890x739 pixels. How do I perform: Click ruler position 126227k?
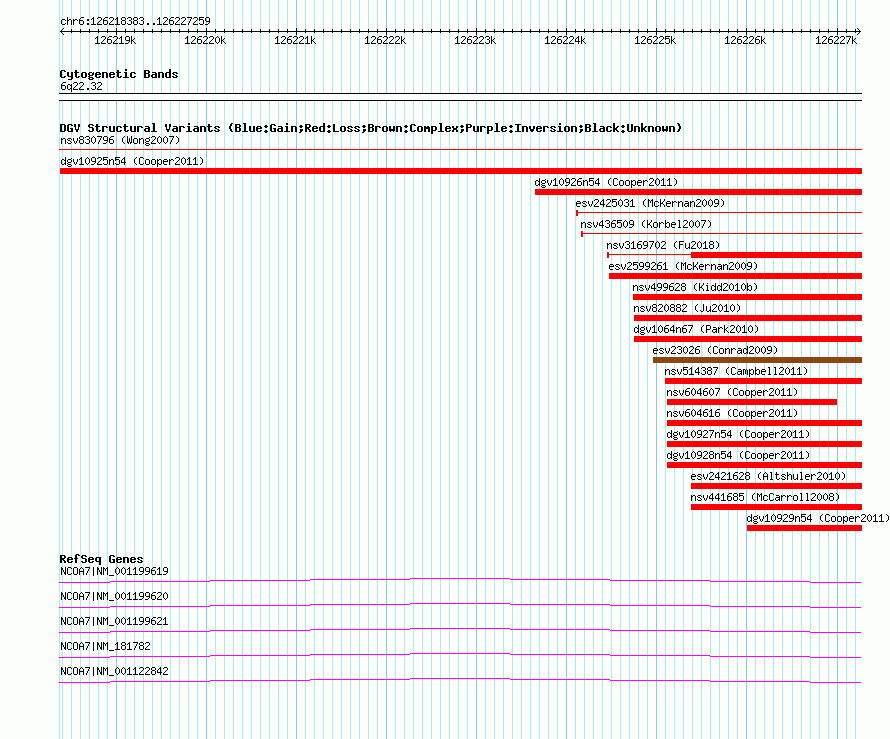tap(836, 40)
